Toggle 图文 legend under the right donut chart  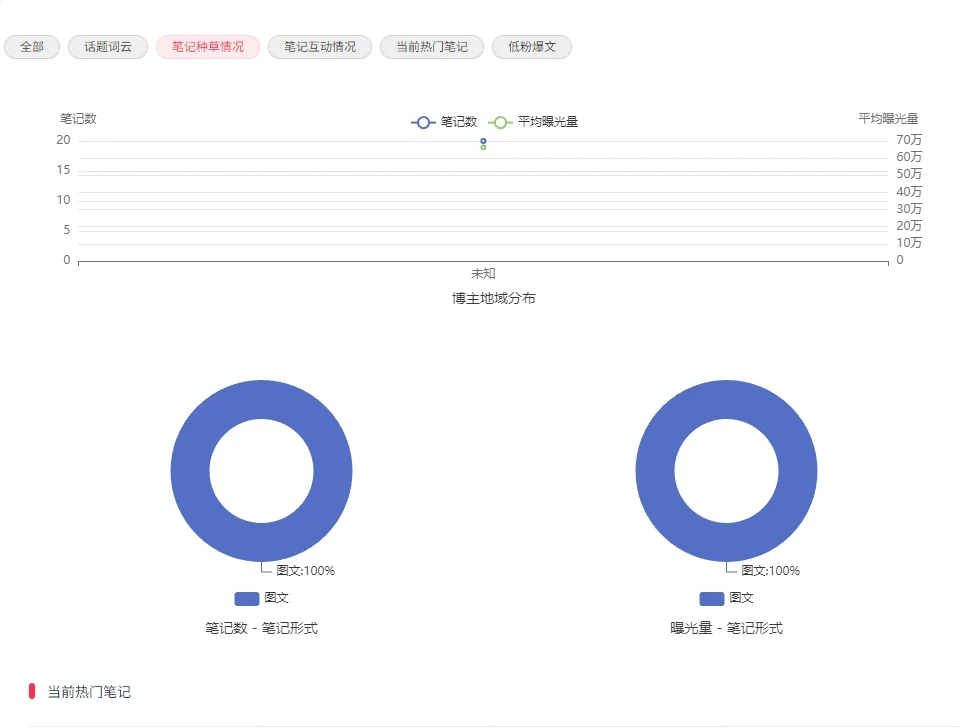pos(726,598)
